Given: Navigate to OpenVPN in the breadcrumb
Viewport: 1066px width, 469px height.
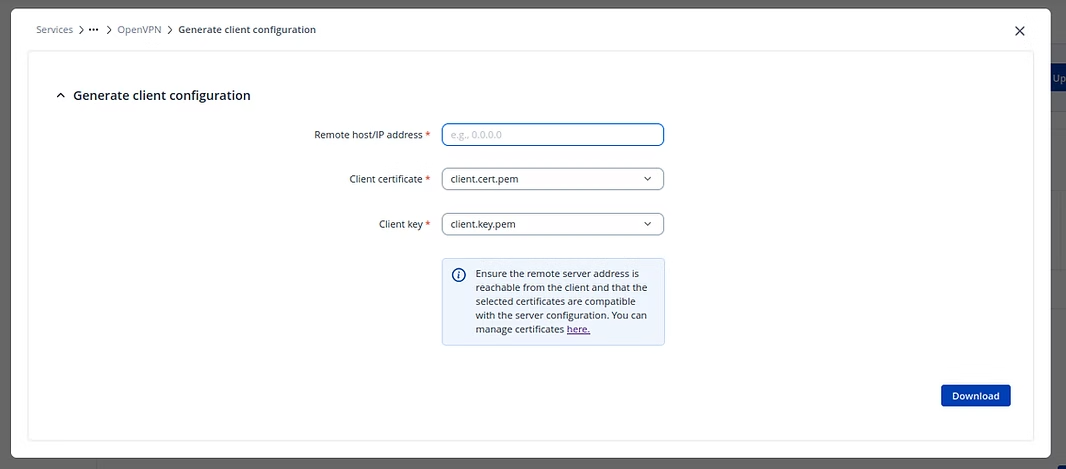Looking at the screenshot, I should coord(139,30).
